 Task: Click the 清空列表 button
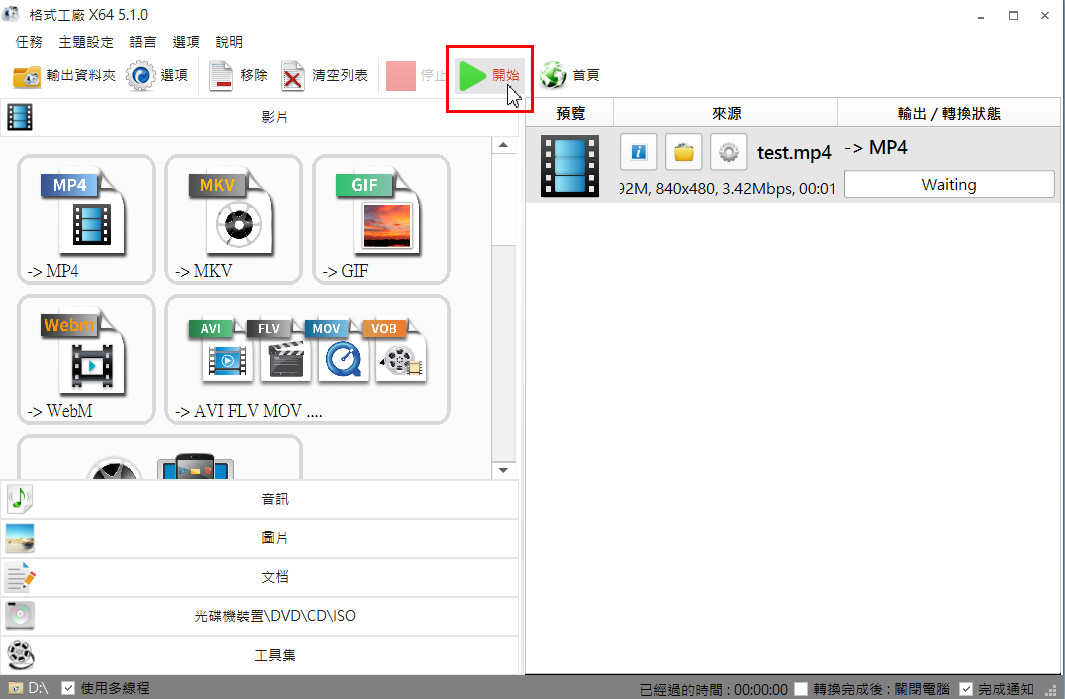tap(324, 76)
